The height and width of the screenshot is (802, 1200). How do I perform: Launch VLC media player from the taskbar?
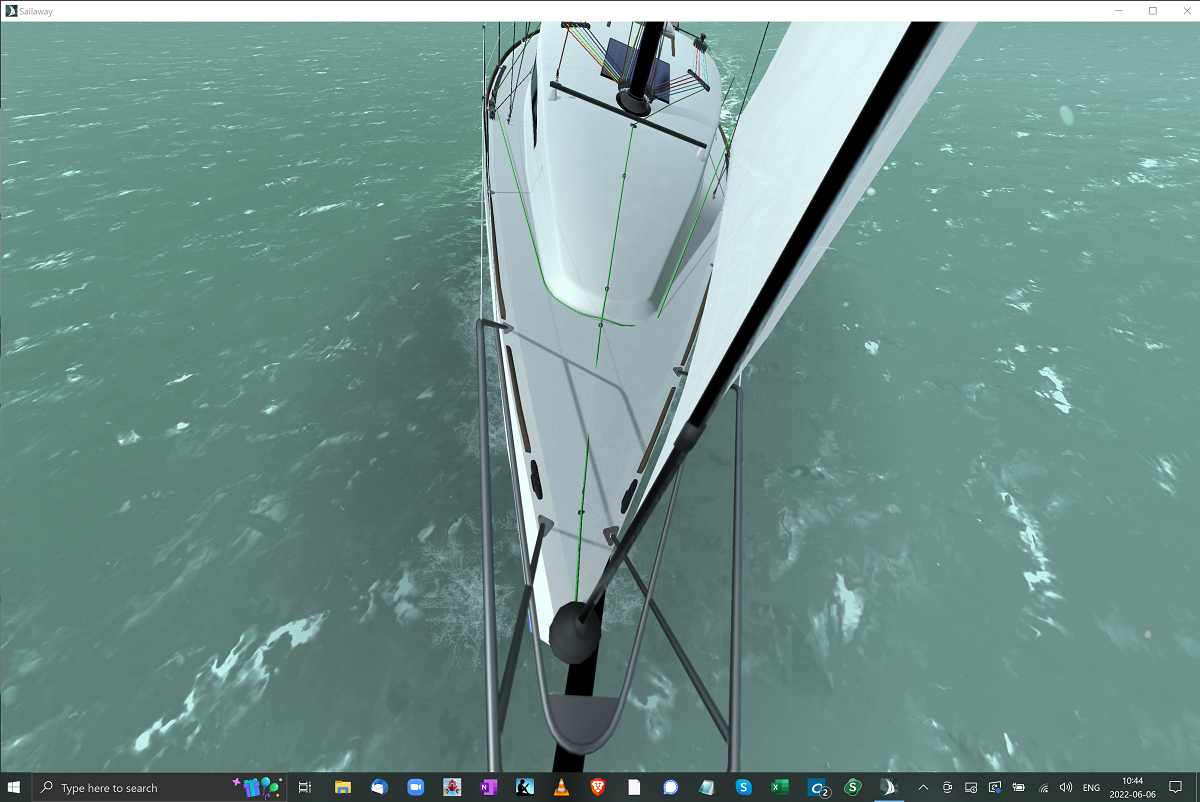pos(561,787)
